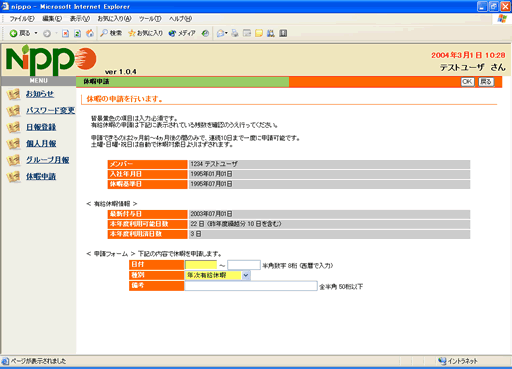Click the Forward arrow icon
This screenshot has width=512, height=369.
[47, 33]
